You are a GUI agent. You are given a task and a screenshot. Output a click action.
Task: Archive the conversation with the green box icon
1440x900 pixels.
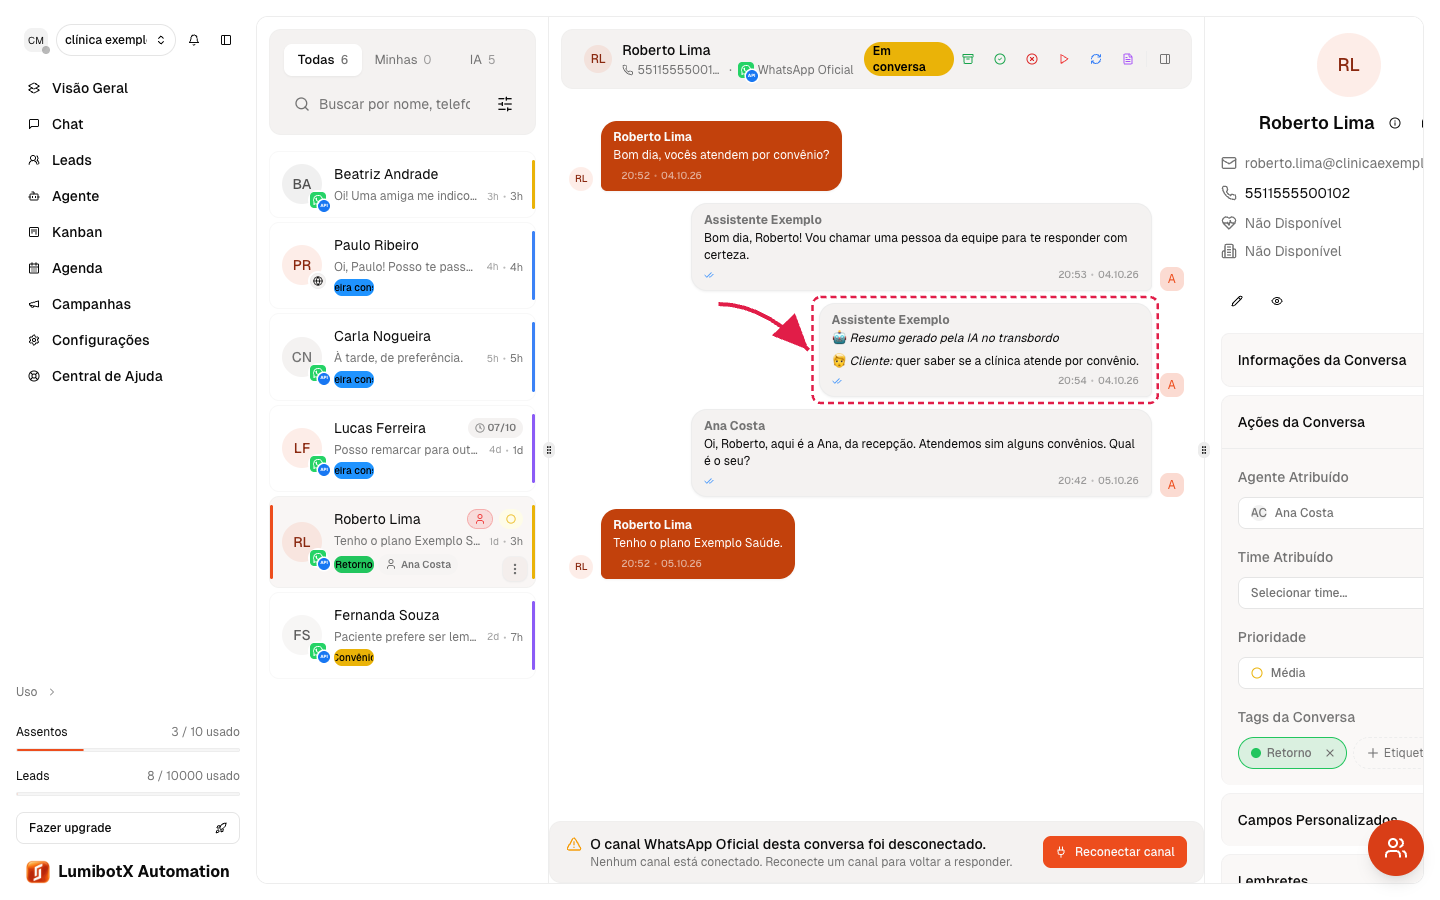968,59
